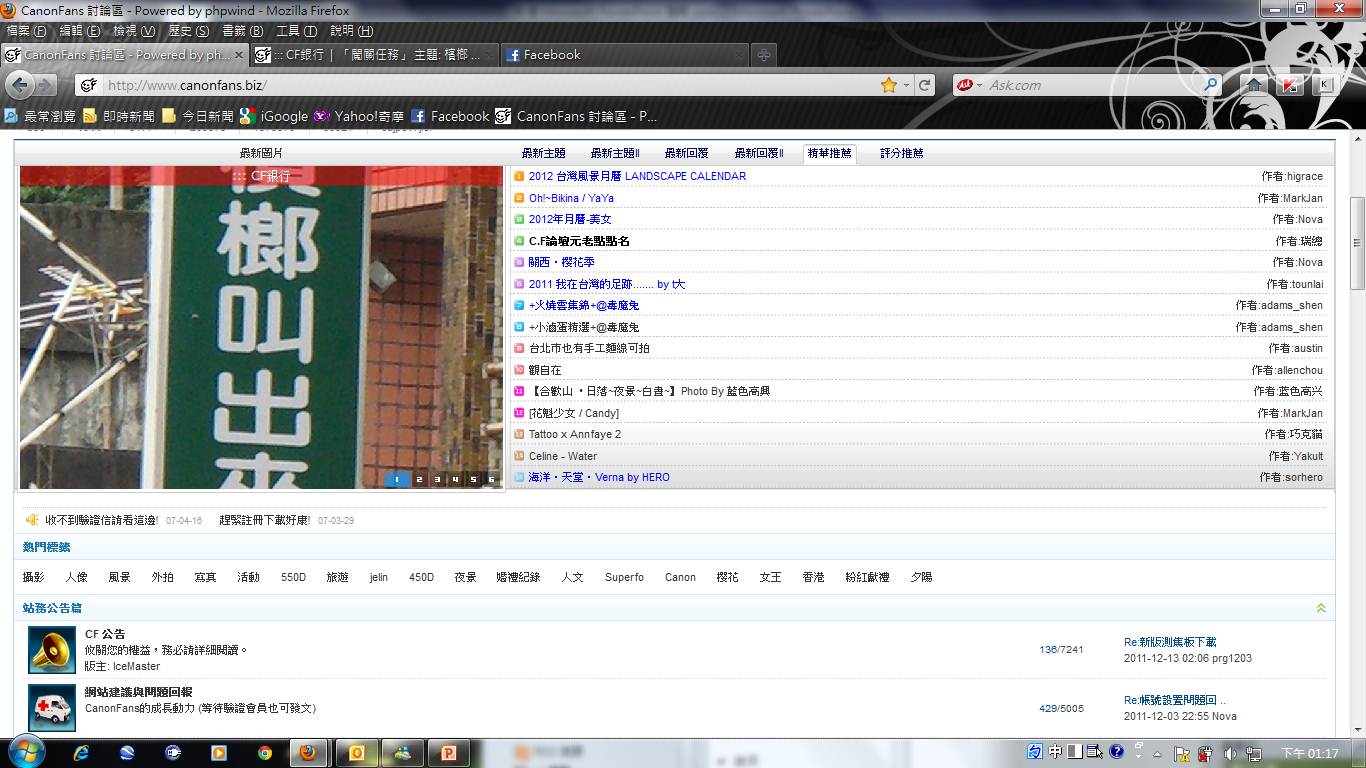Open the Re:新版測焦板下載 latest post

click(x=1170, y=642)
